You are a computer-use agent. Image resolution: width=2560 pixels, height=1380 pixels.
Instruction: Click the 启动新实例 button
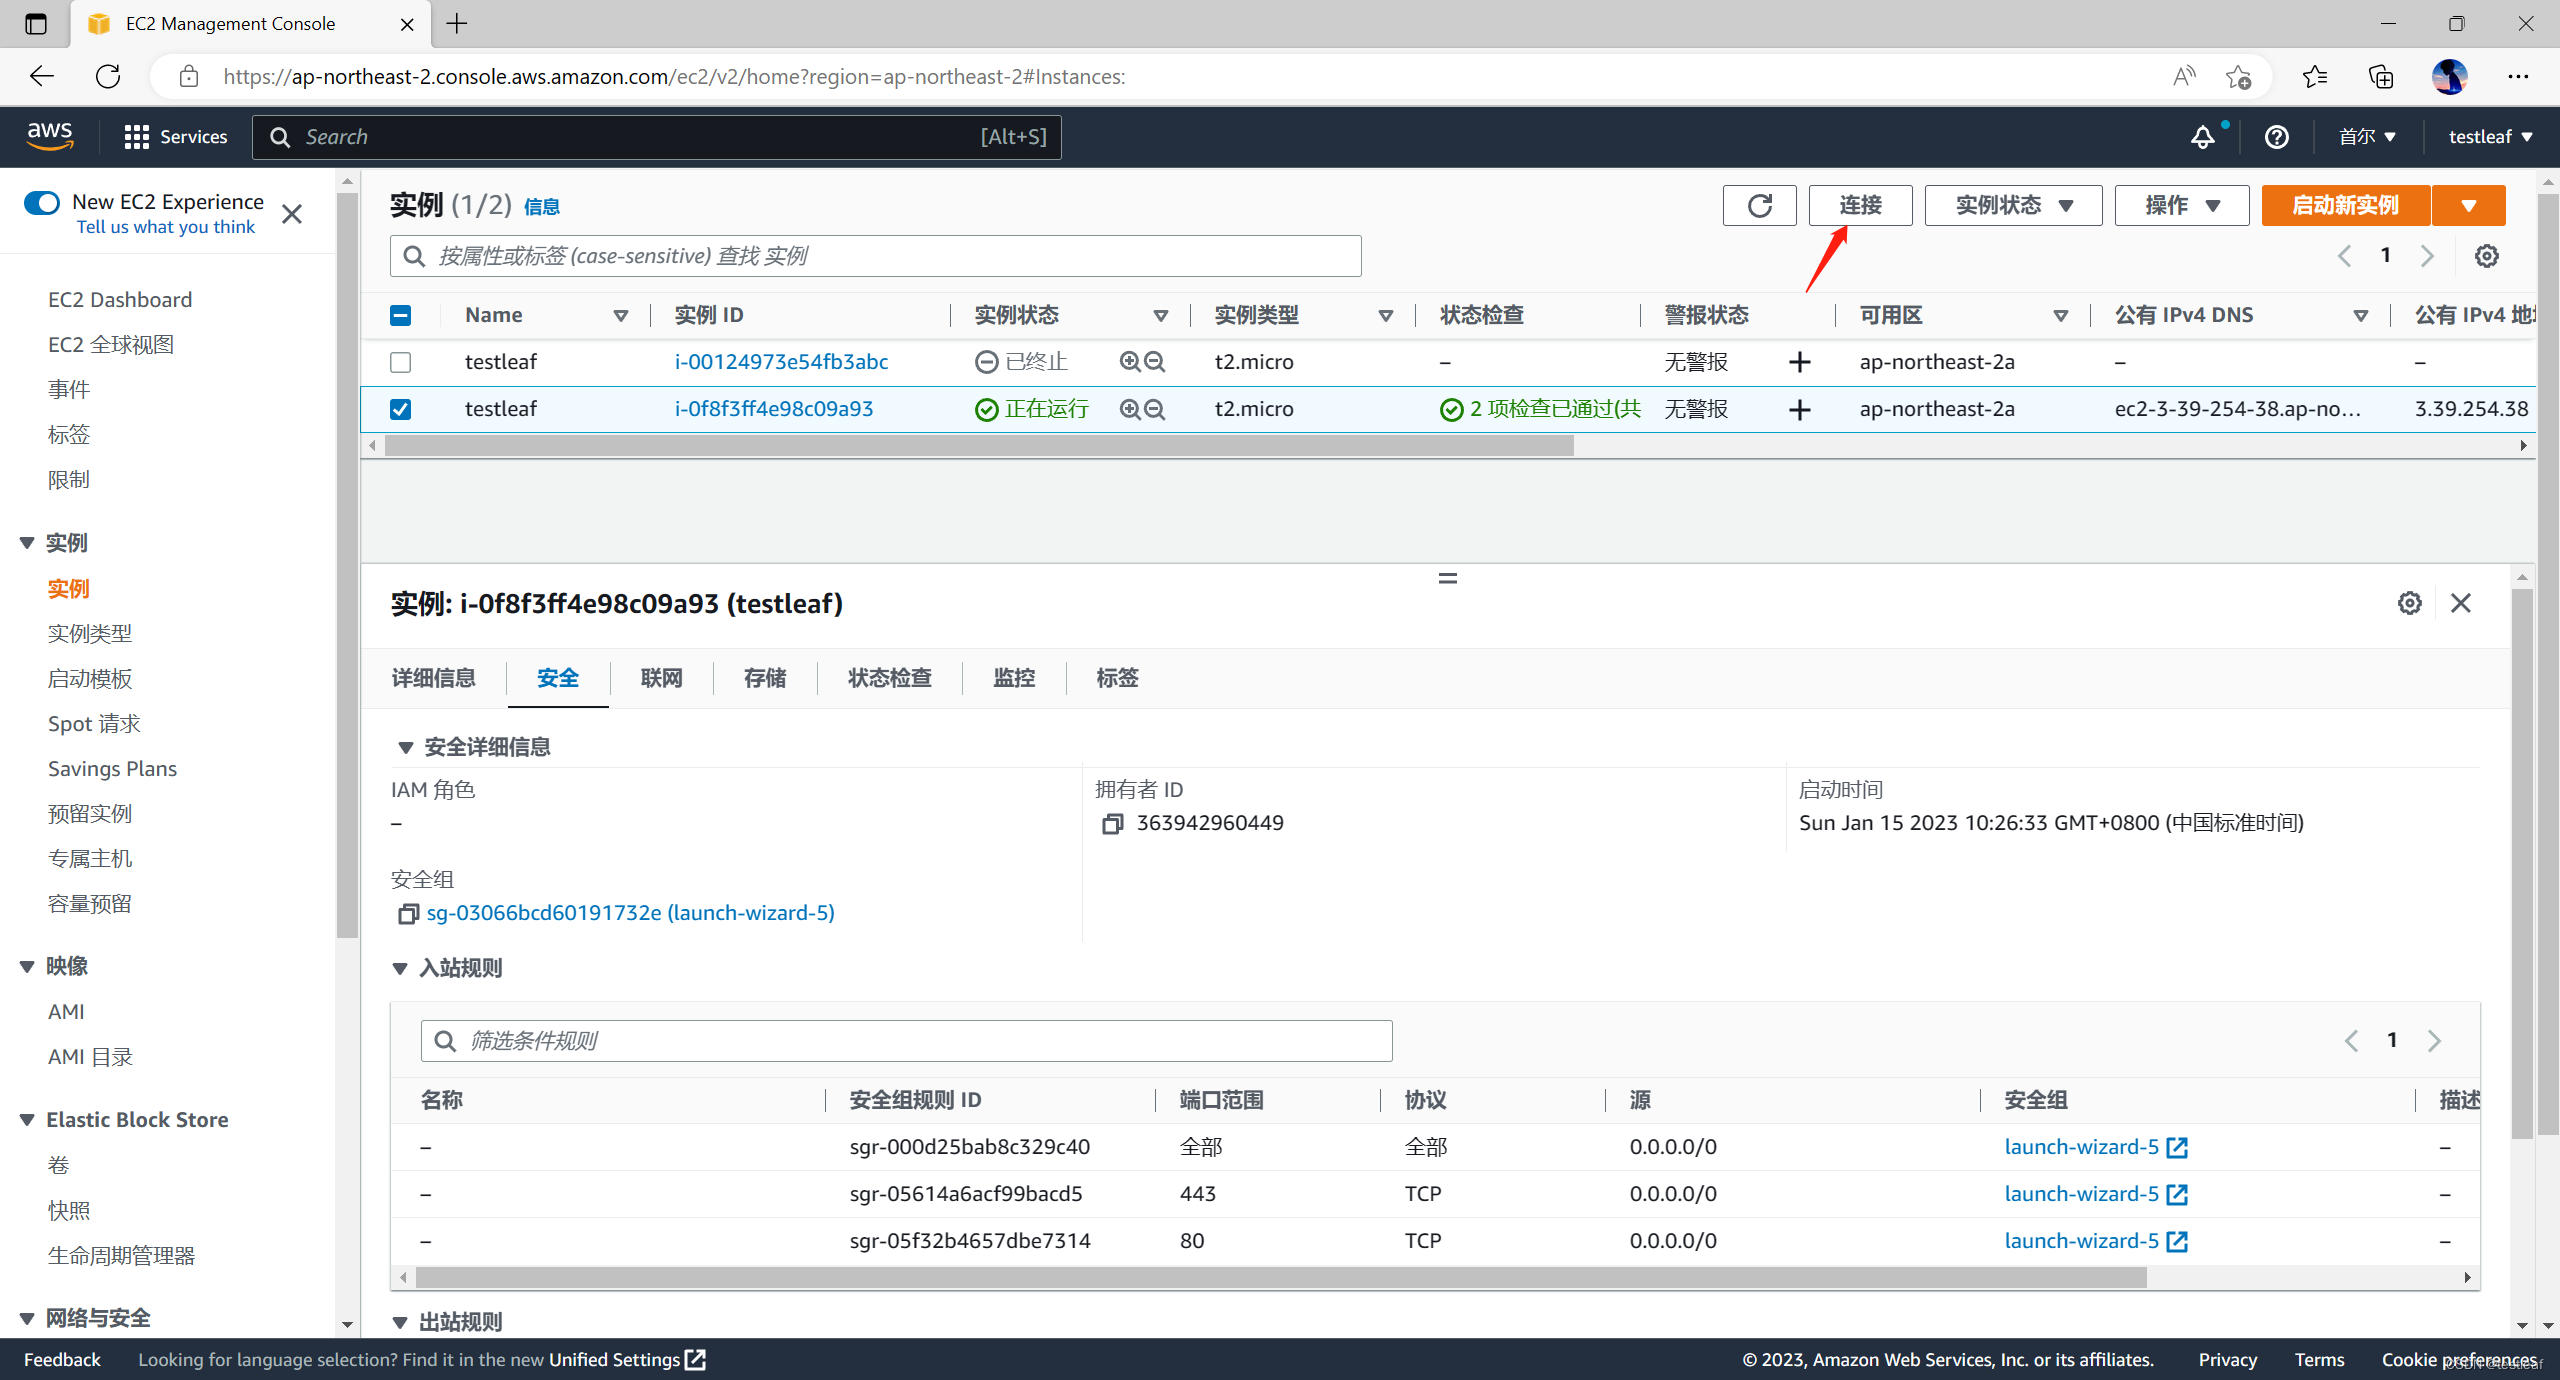click(2346, 205)
